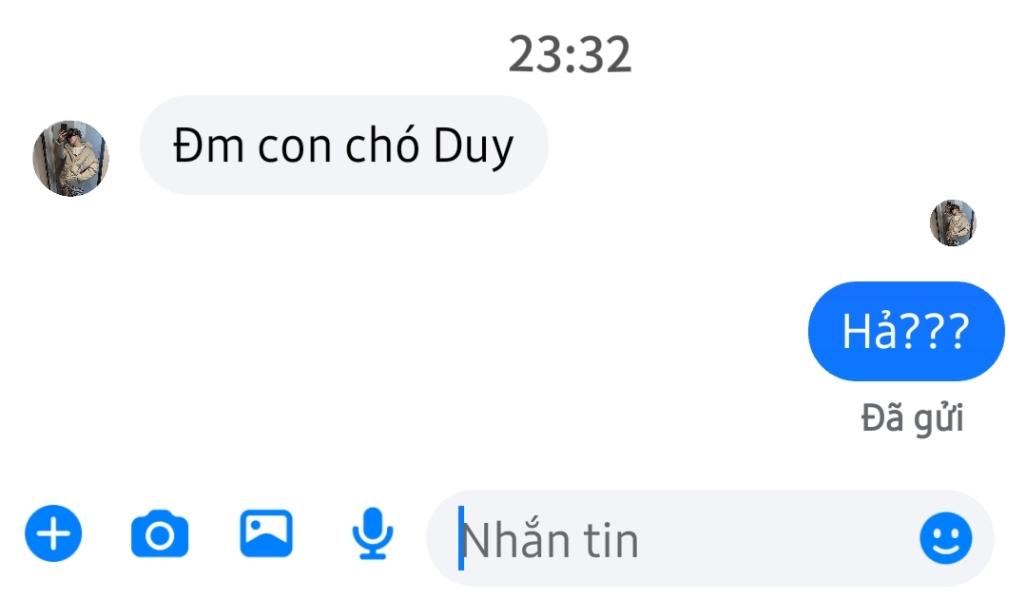
Task: Click the word 'Đm' in the gray bubble
Action: pos(209,145)
